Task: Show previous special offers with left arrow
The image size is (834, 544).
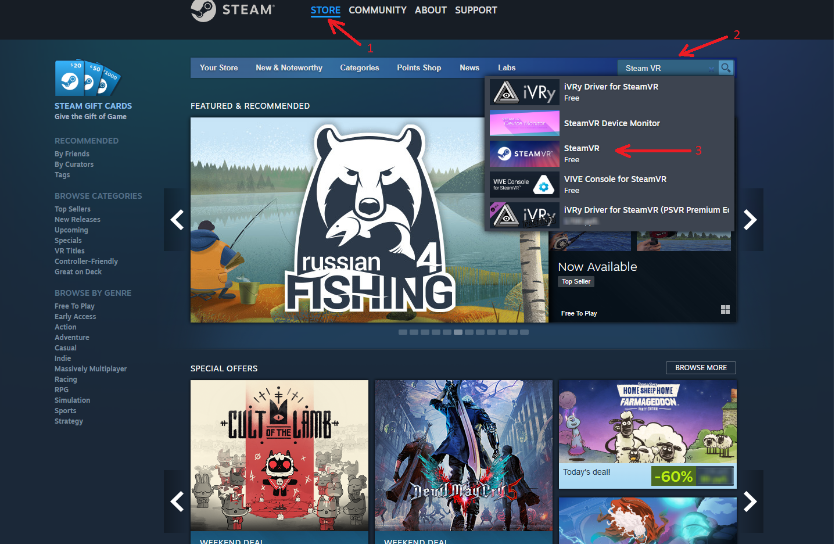Action: 177,500
